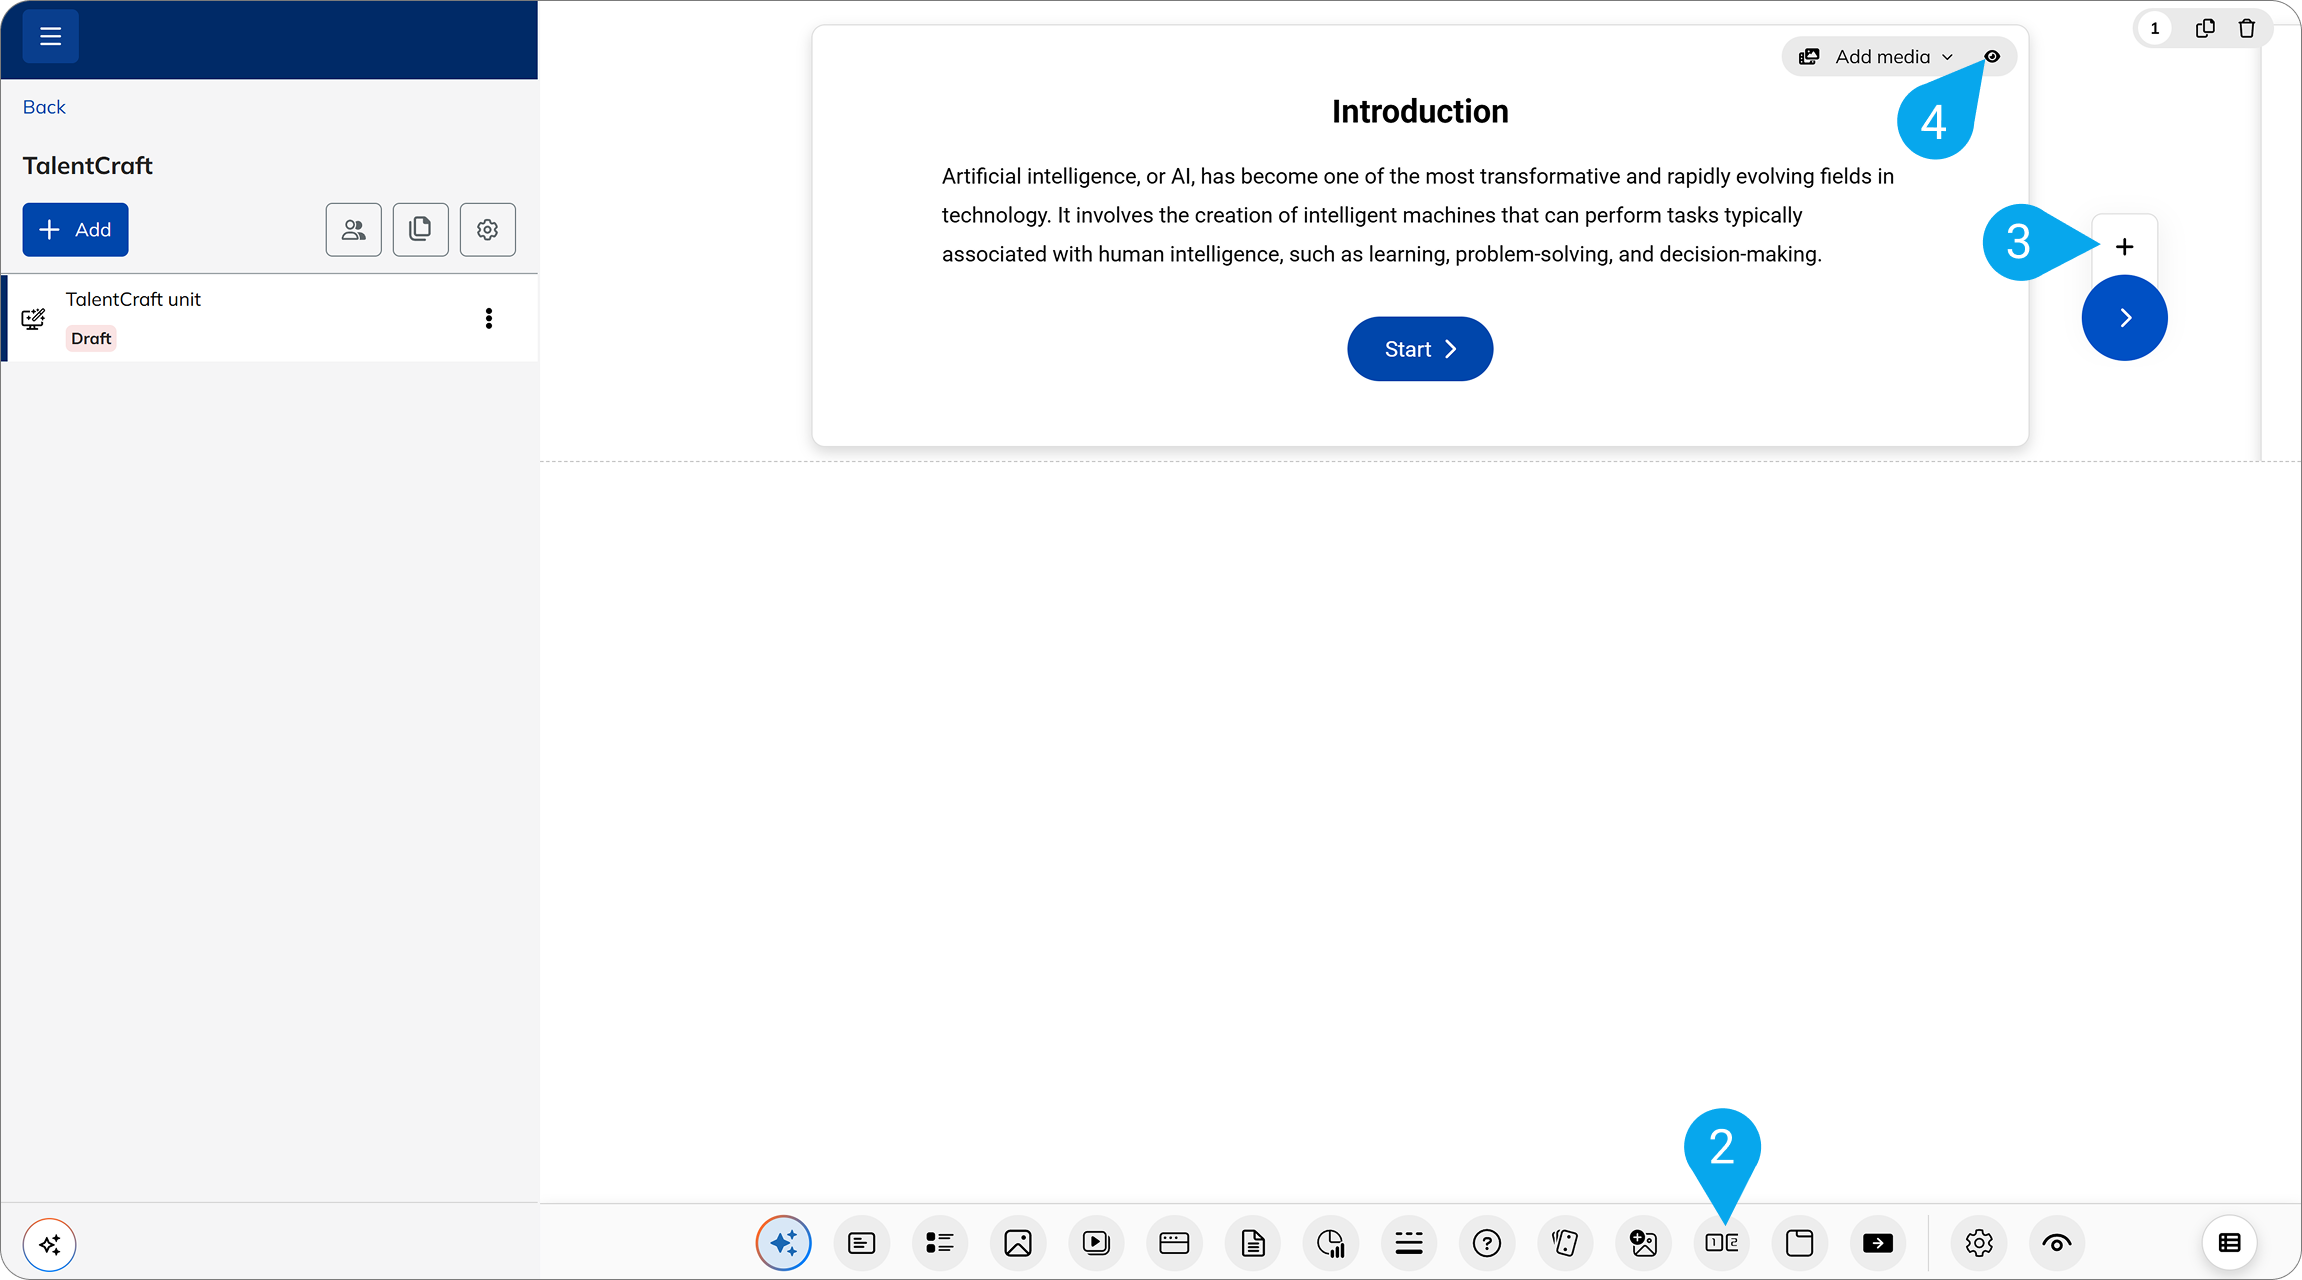The height and width of the screenshot is (1280, 2302).
Task: Open the list panel button at bottom right
Action: (x=2229, y=1243)
